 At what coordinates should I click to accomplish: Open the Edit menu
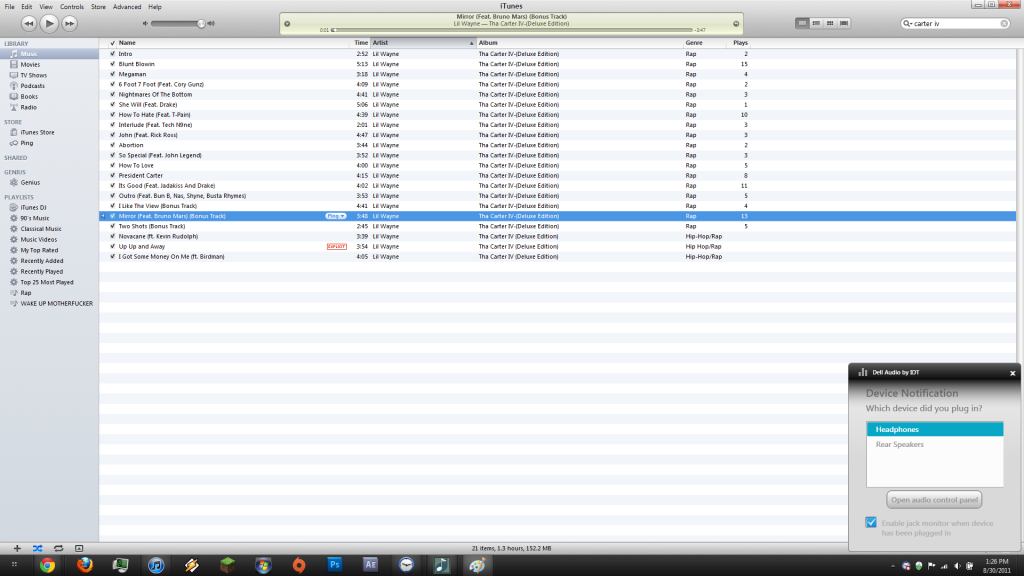(26, 7)
